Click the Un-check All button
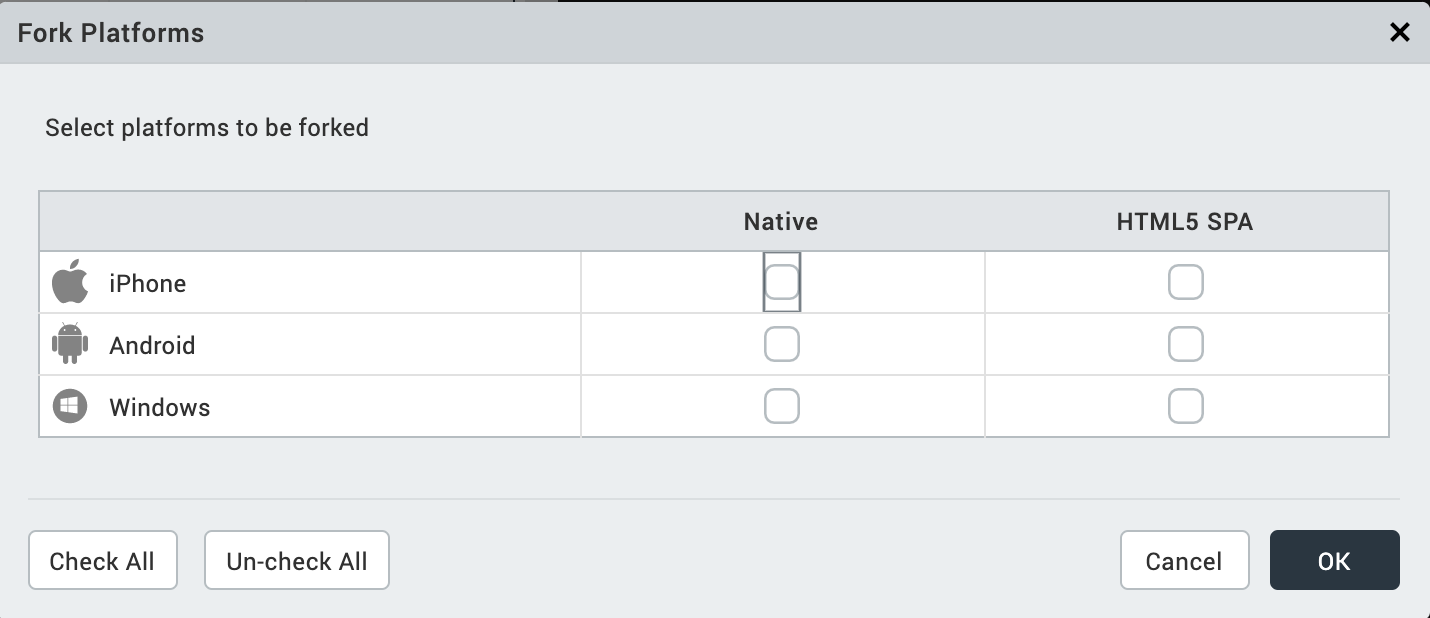1430x618 pixels. click(297, 561)
